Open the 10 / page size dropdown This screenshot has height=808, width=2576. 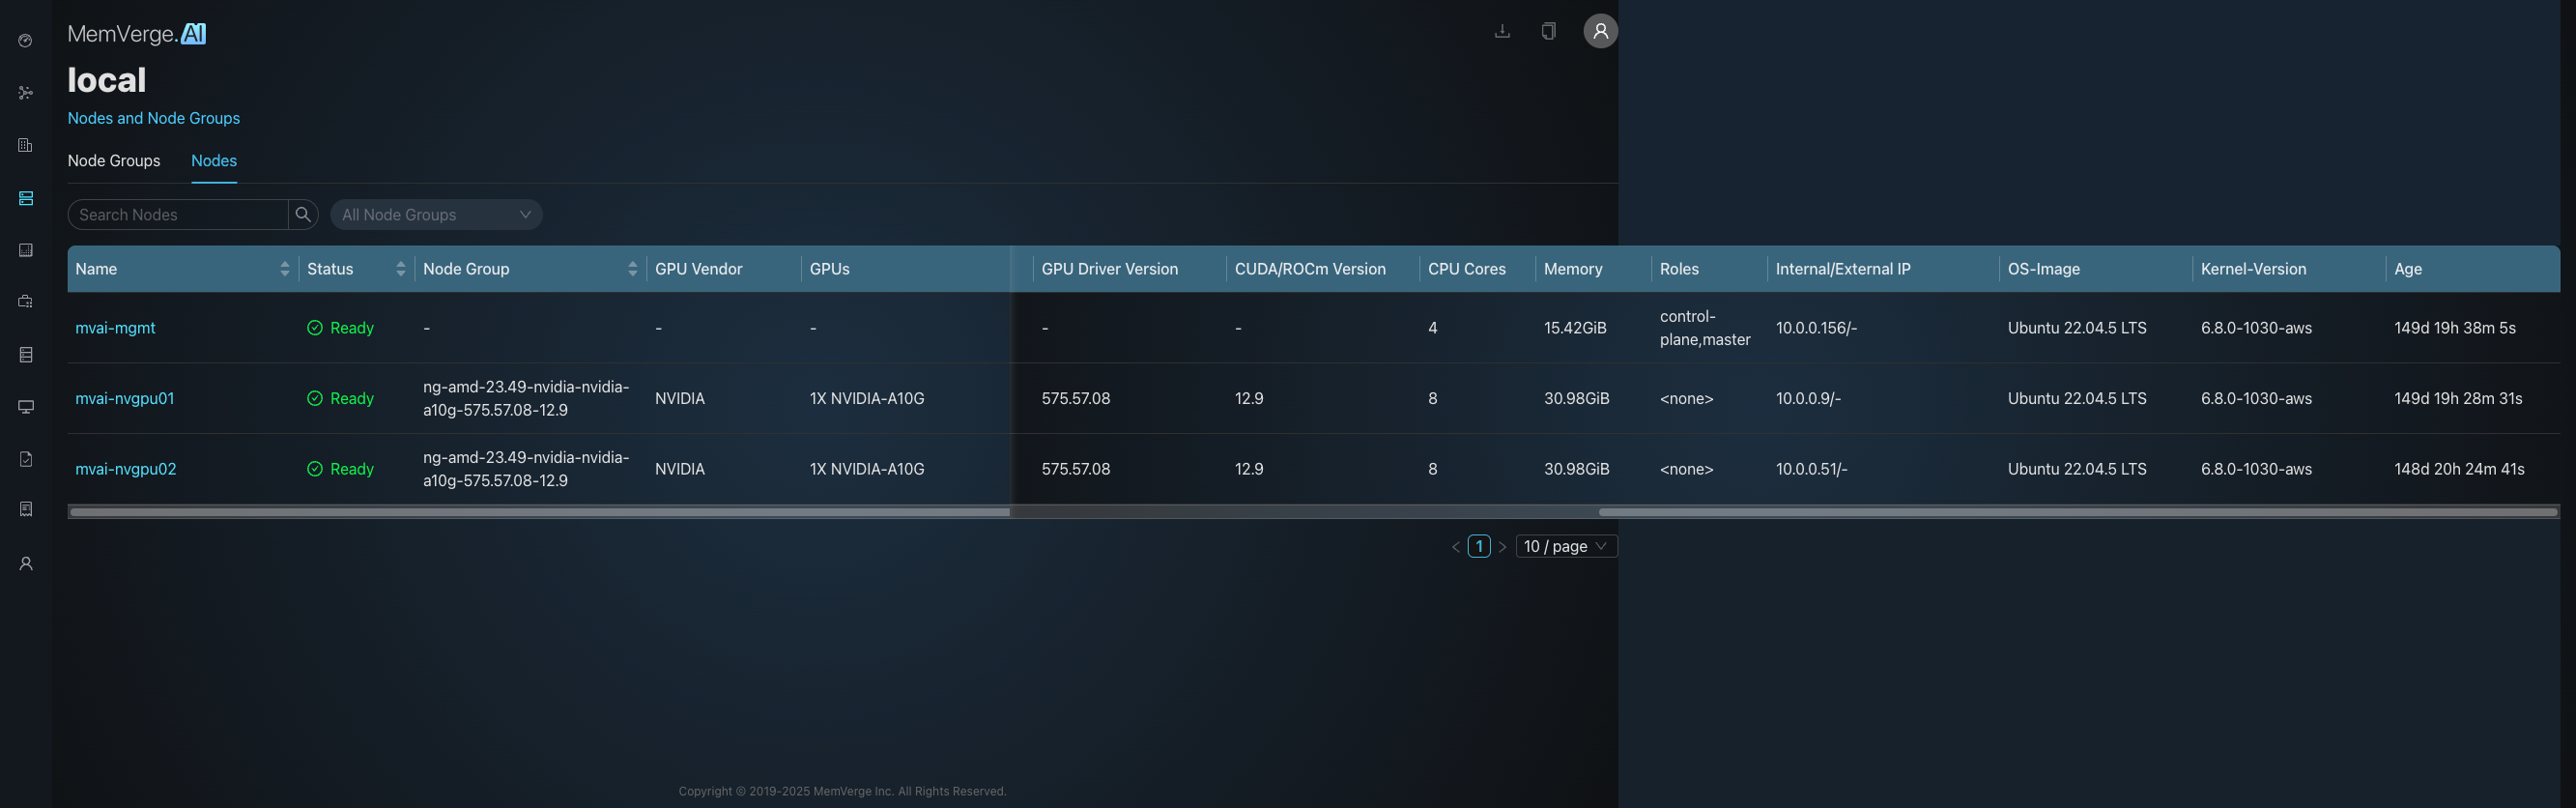[1565, 546]
